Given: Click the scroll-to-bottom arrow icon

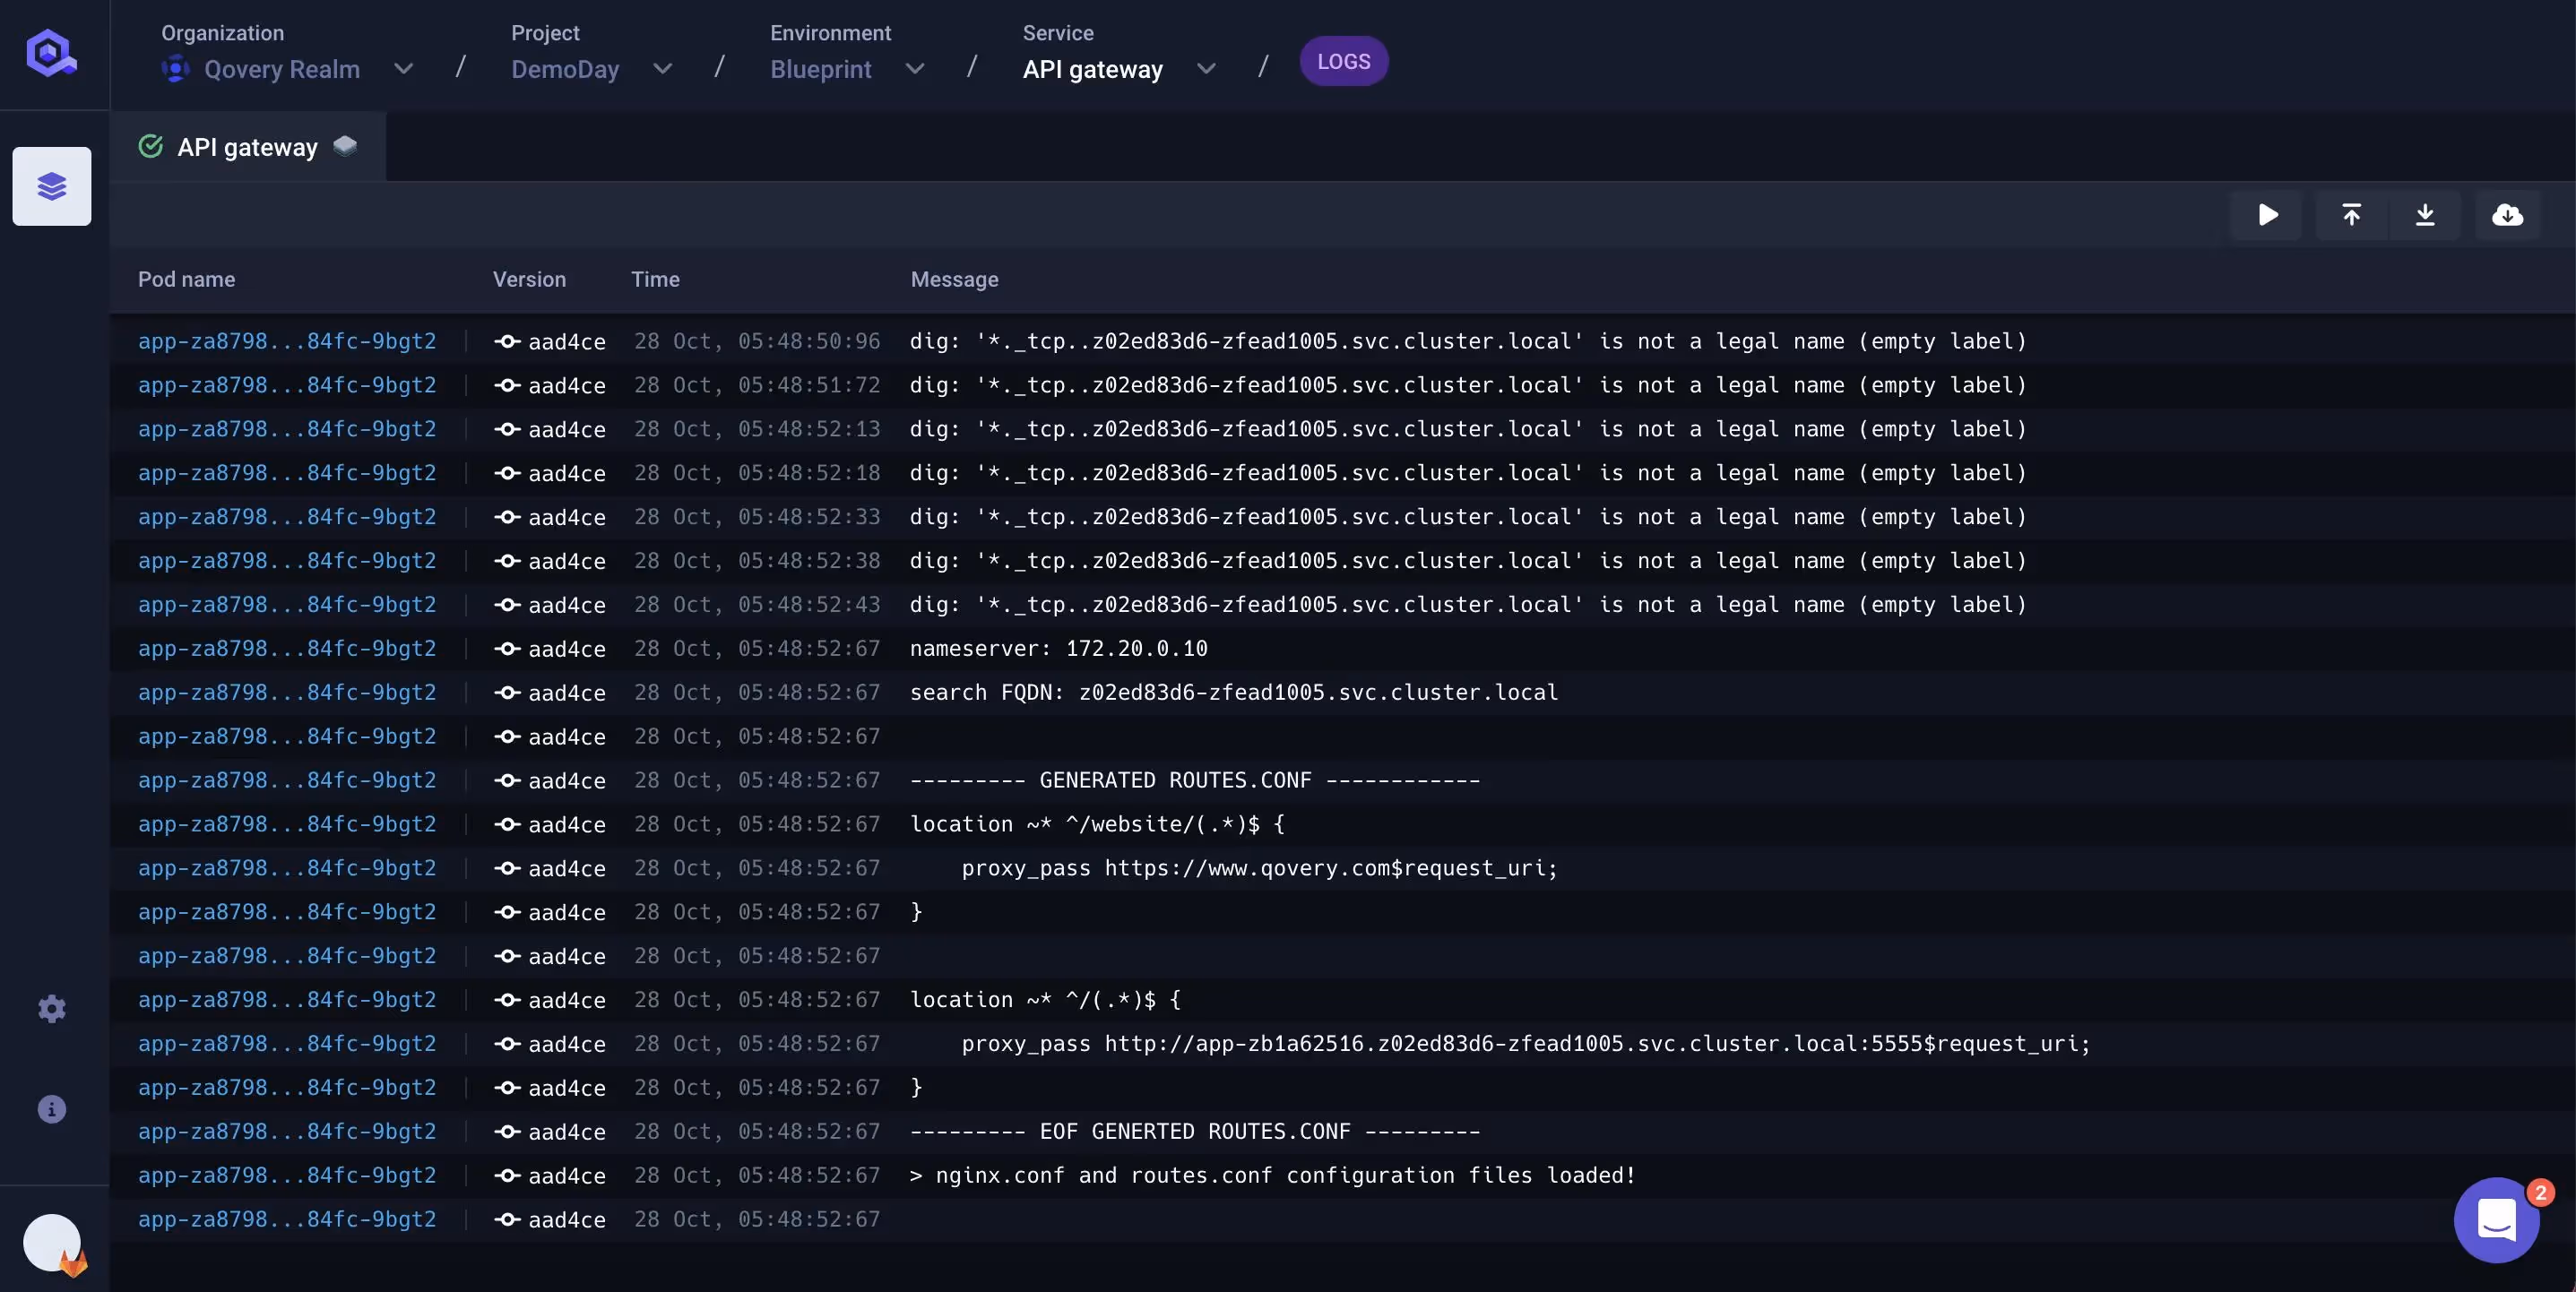Looking at the screenshot, I should [2427, 215].
